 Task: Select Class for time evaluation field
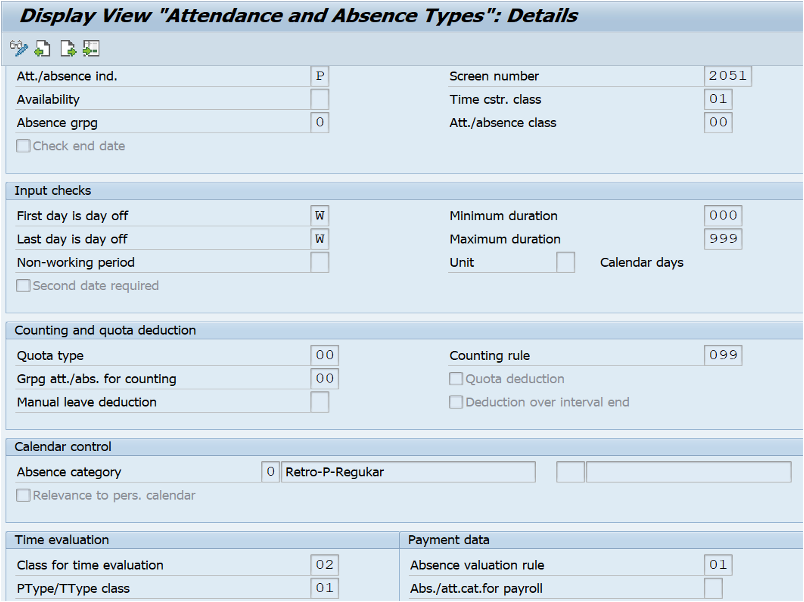point(325,565)
